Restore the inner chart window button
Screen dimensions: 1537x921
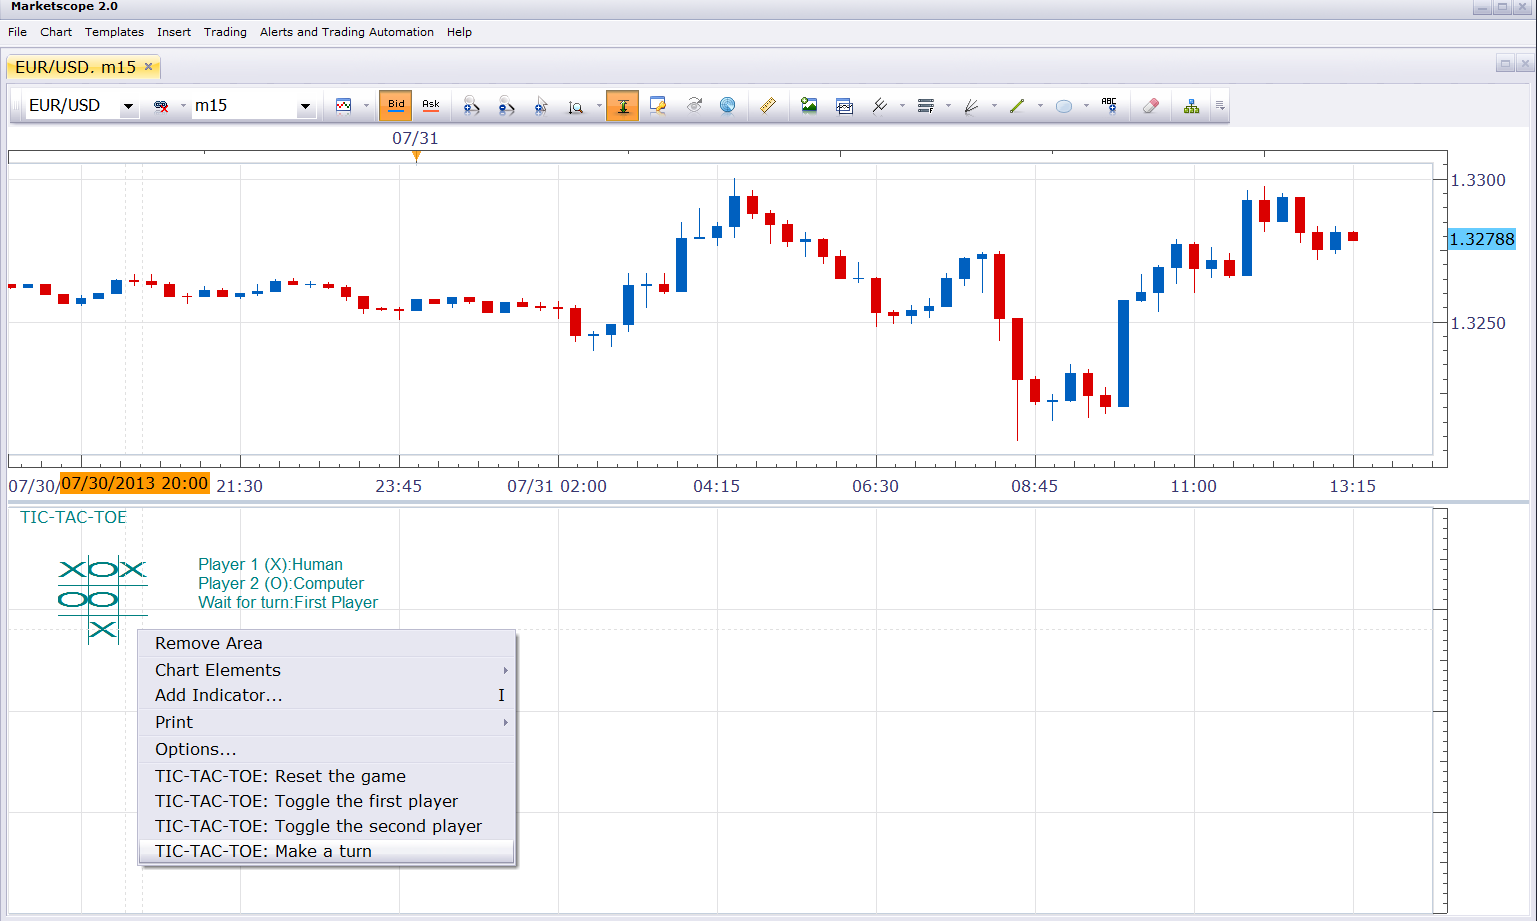tap(1504, 64)
